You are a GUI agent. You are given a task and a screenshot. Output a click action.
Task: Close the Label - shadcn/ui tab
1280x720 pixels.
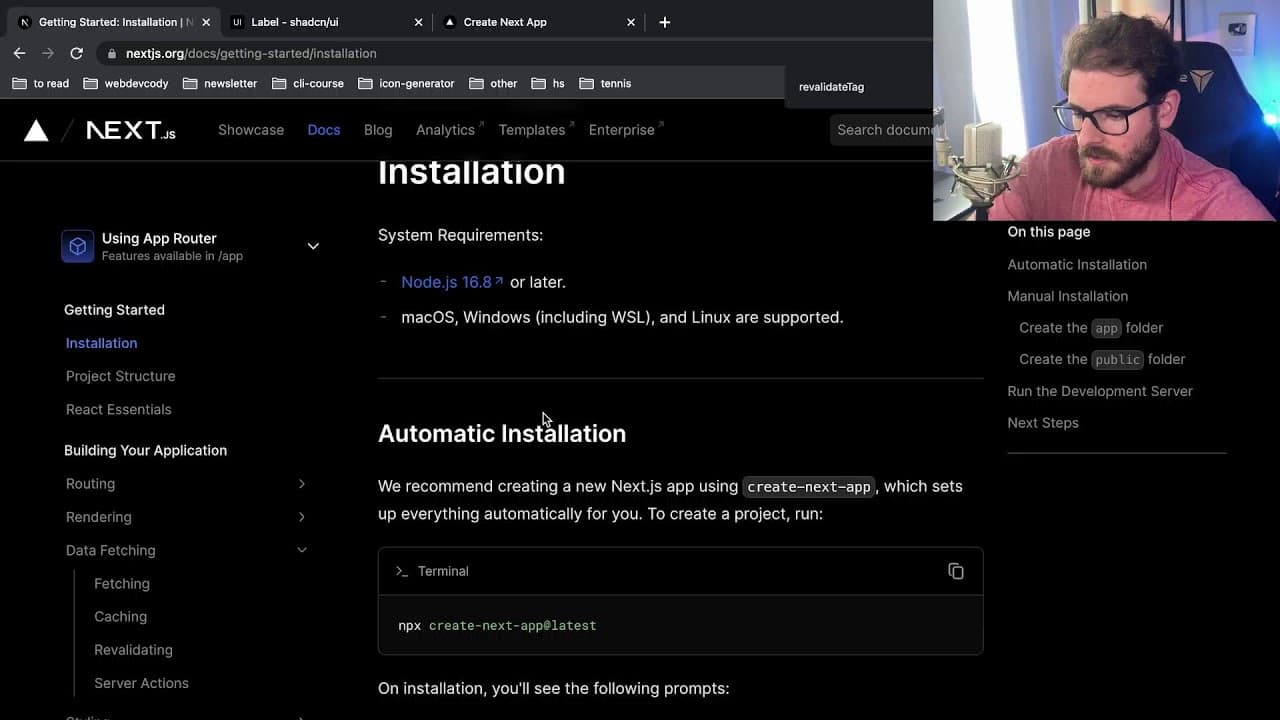pos(418,22)
